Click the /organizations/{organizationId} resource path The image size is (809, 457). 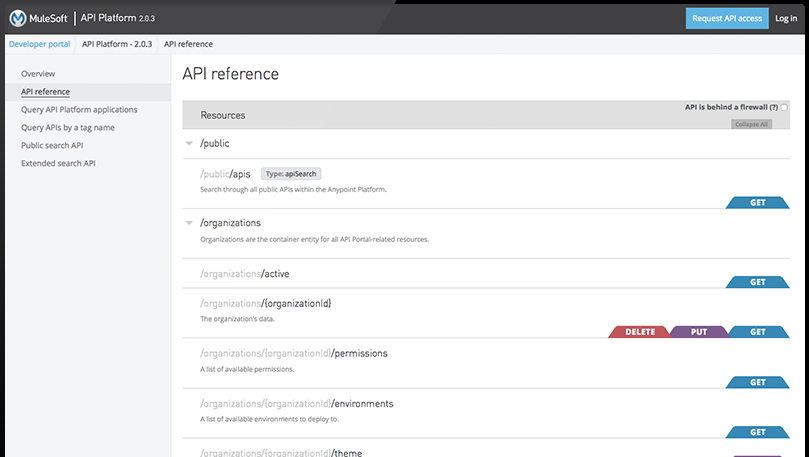point(266,303)
